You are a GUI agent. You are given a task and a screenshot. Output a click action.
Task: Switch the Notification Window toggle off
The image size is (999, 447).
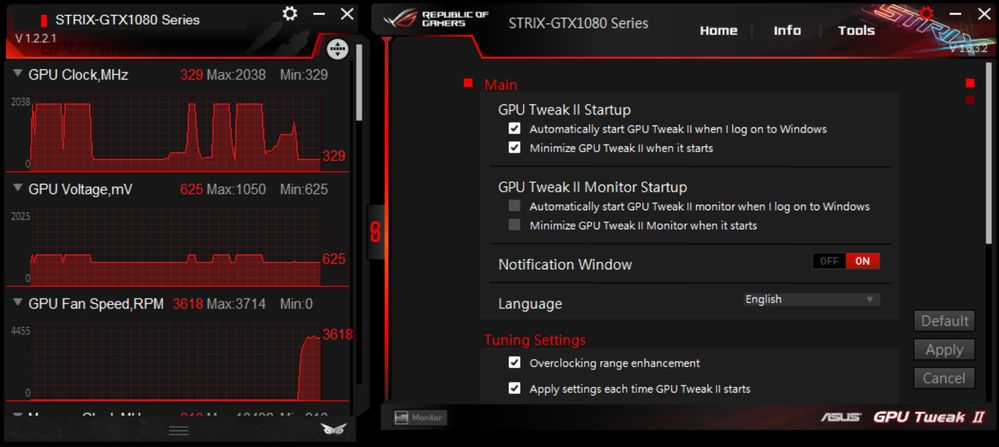pos(829,262)
